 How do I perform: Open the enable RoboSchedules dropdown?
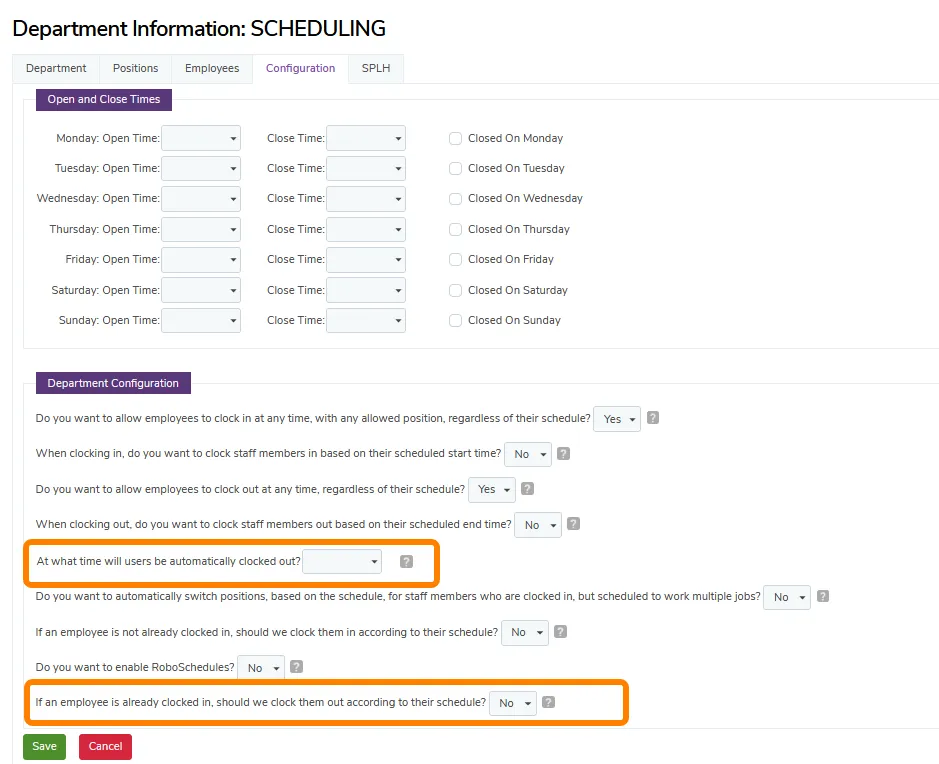[261, 668]
